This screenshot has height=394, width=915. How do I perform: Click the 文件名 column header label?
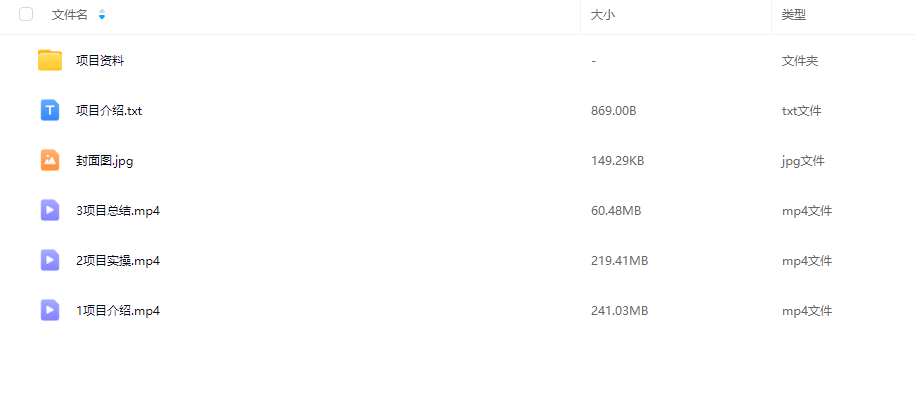coord(69,15)
